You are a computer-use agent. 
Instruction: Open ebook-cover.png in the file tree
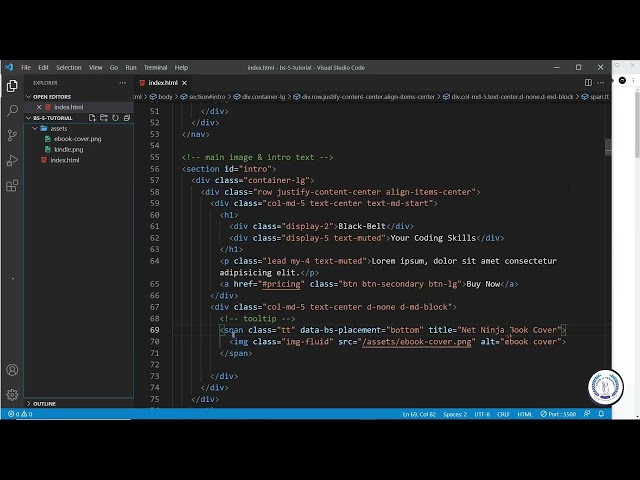tap(78, 139)
